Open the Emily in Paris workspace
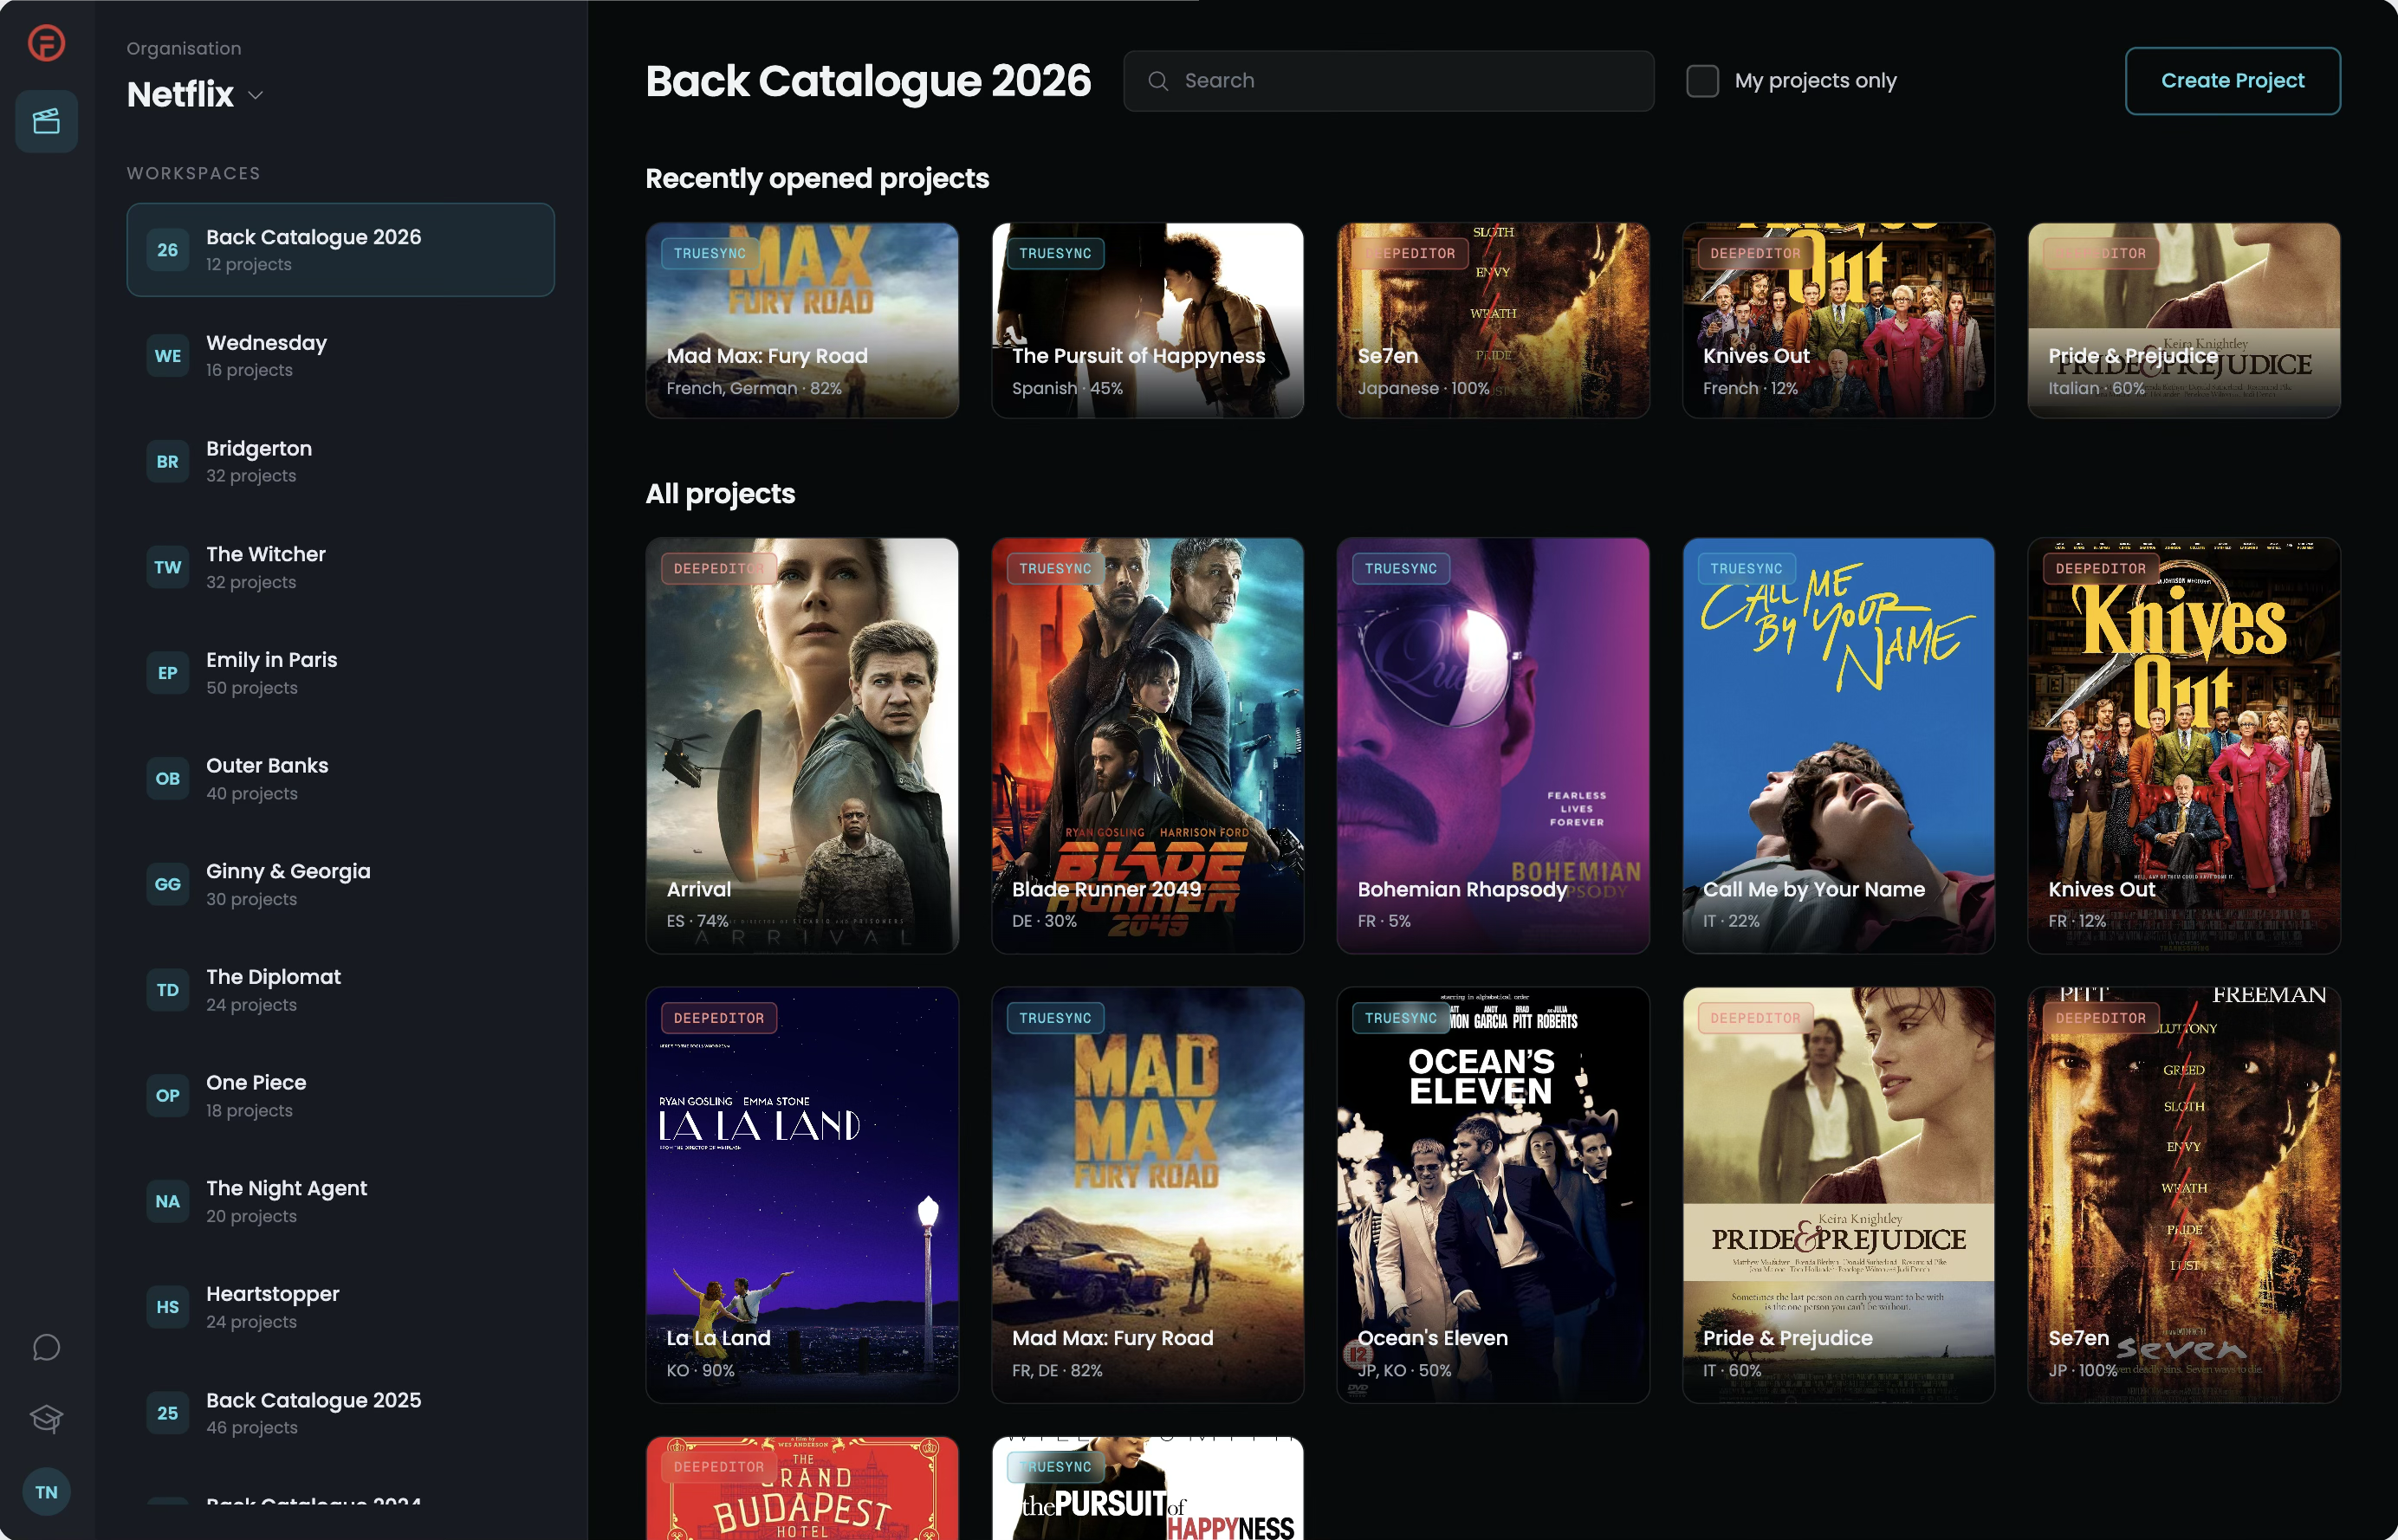This screenshot has width=2398, height=1540. [x=340, y=673]
